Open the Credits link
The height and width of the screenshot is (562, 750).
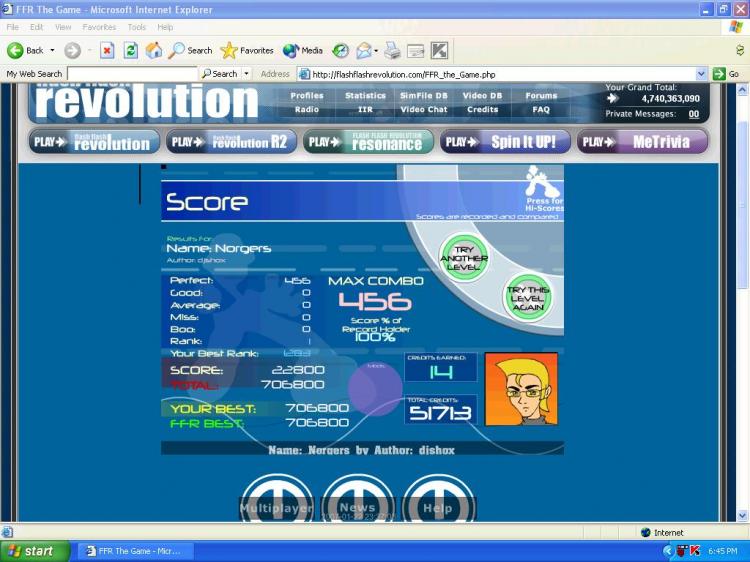coord(482,110)
